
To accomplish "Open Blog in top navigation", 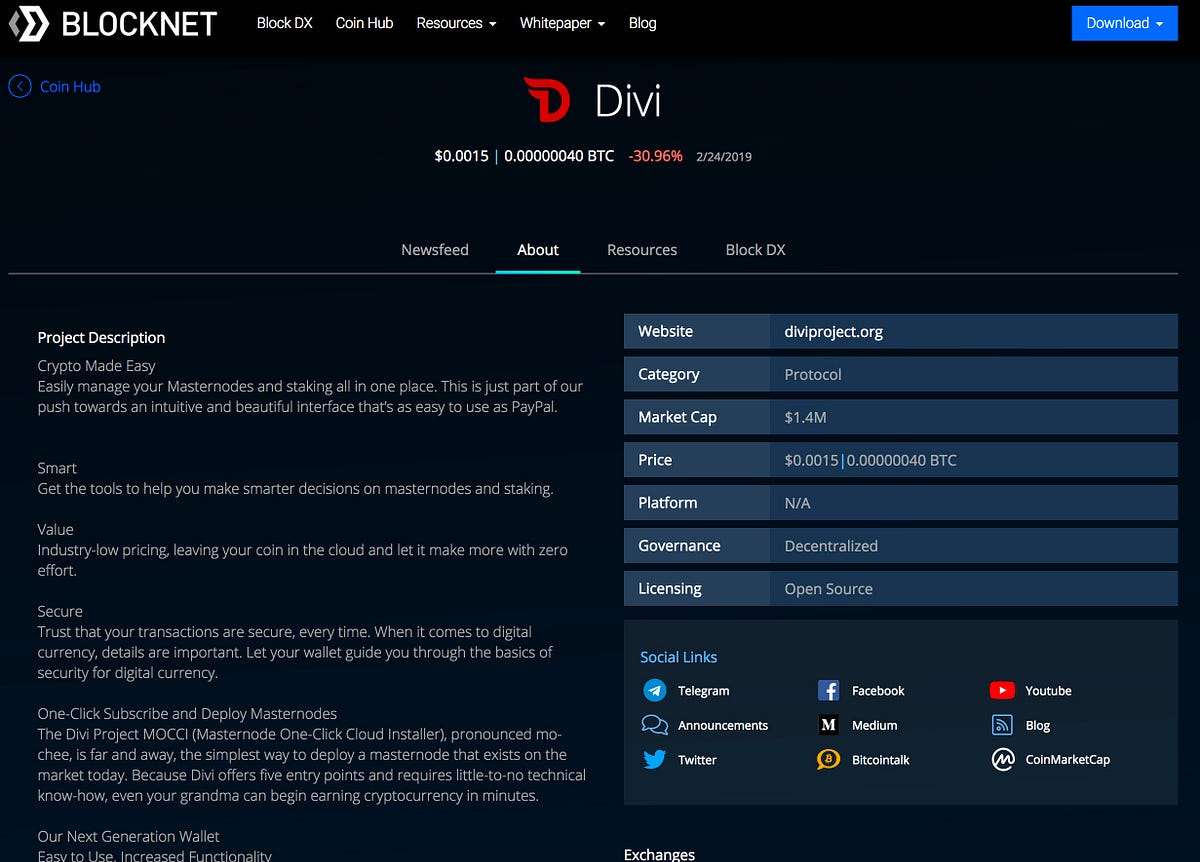I will pyautogui.click(x=642, y=23).
